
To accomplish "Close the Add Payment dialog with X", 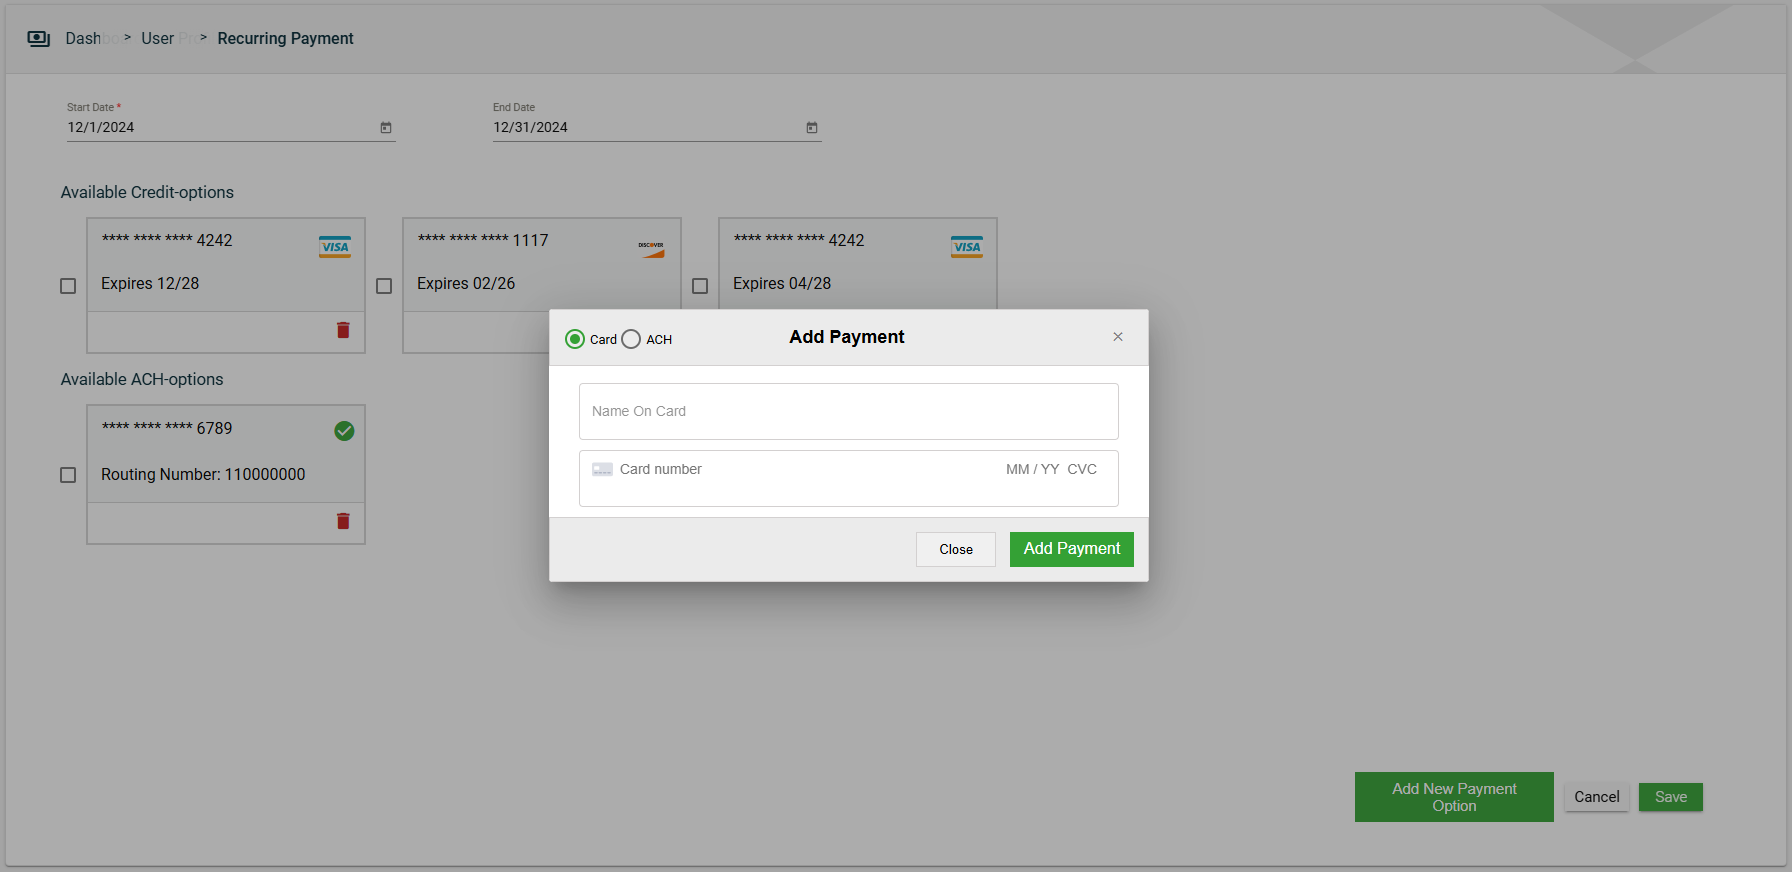I will (1118, 337).
